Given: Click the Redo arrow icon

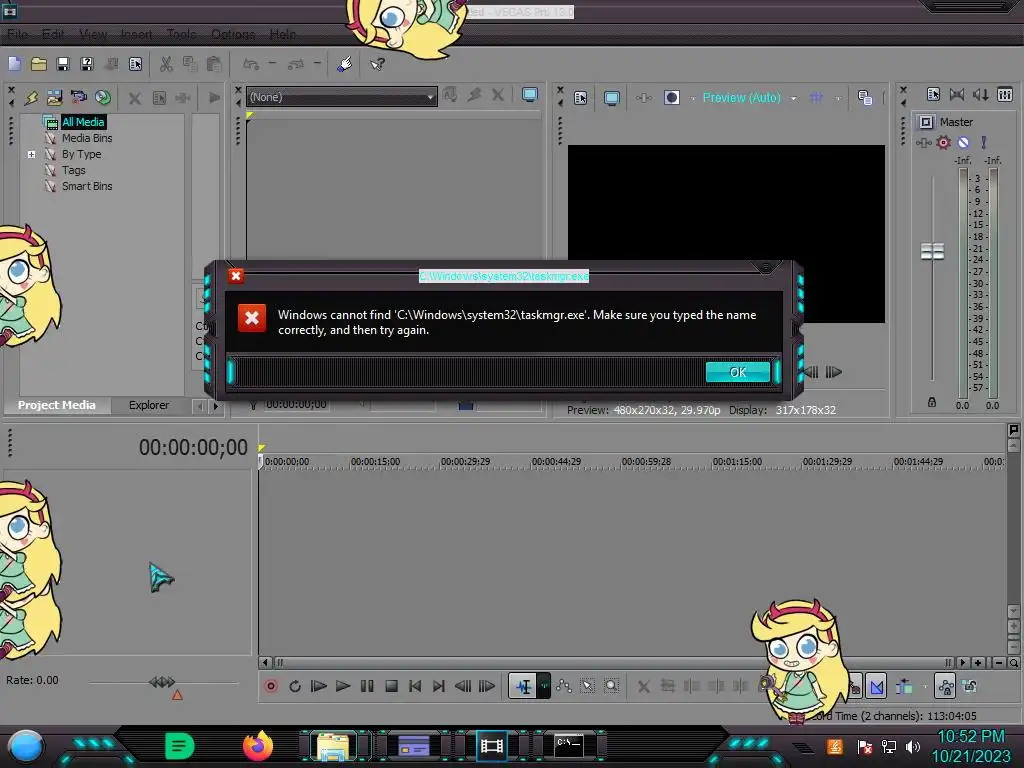Looking at the screenshot, I should (296, 64).
